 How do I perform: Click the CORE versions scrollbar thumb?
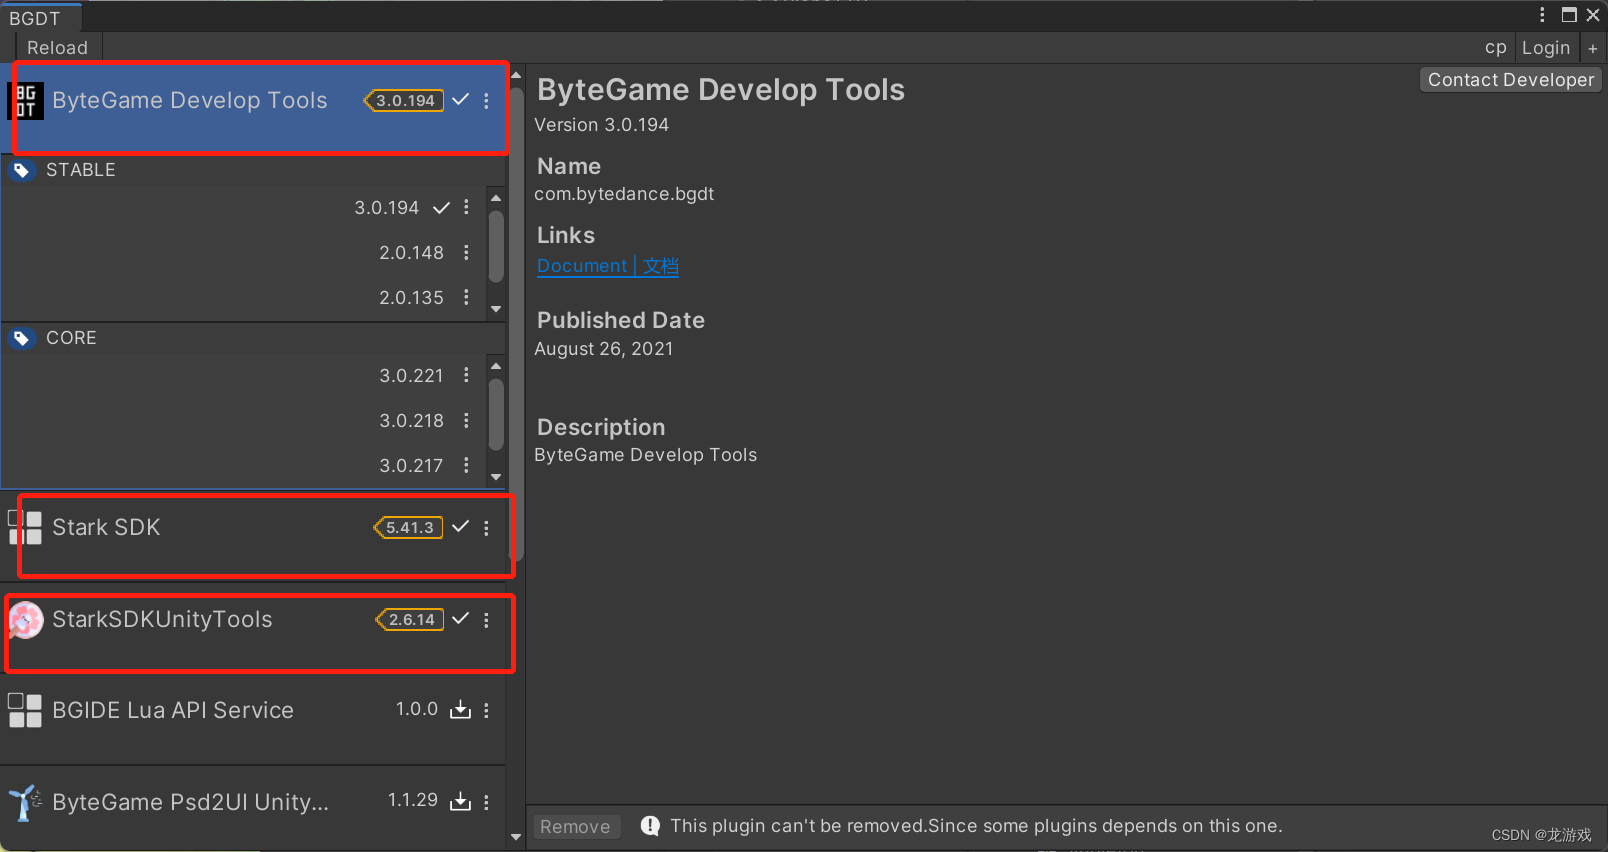pyautogui.click(x=496, y=414)
